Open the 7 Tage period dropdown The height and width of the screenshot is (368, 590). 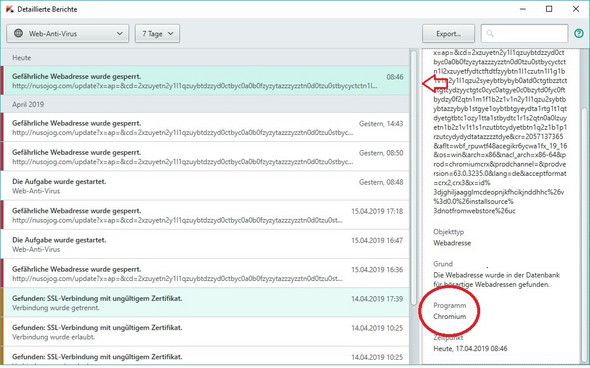[157, 33]
